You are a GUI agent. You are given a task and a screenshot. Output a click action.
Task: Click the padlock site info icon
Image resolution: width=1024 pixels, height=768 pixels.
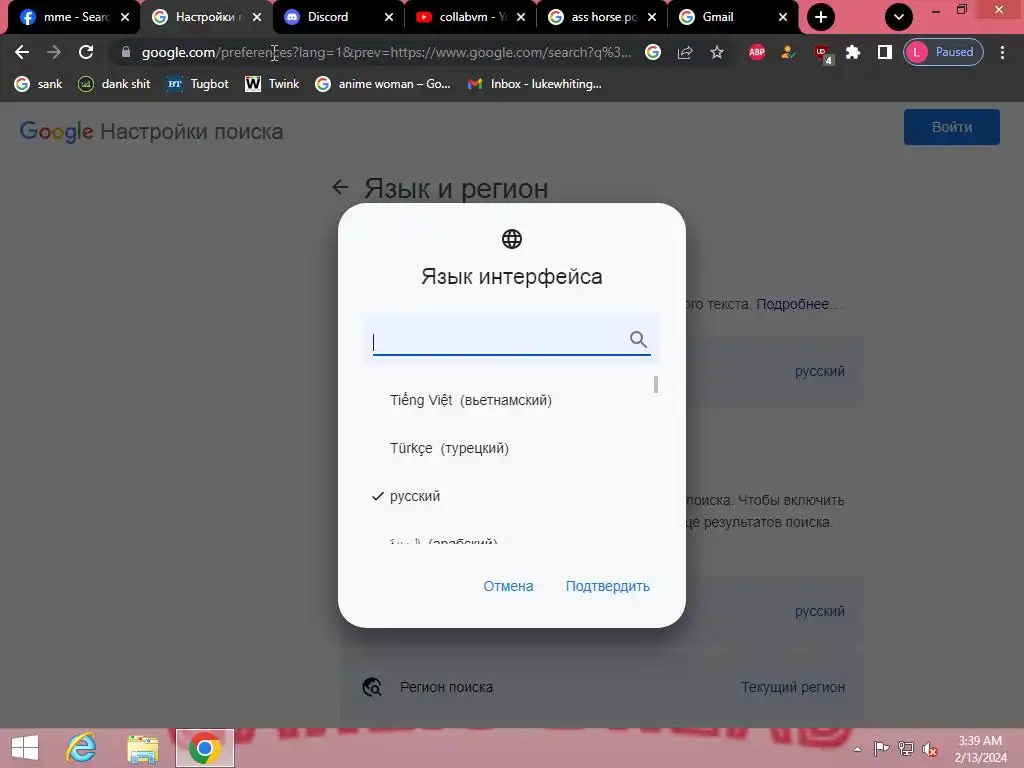point(126,52)
